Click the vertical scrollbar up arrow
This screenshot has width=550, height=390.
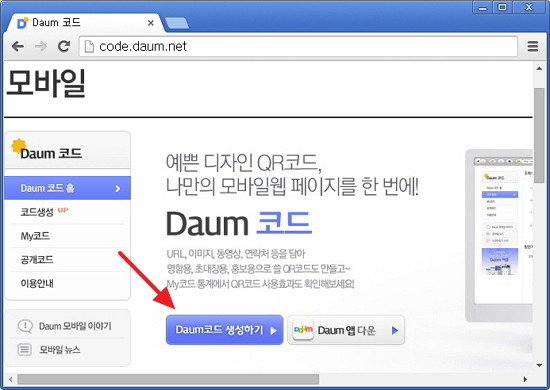tap(539, 68)
